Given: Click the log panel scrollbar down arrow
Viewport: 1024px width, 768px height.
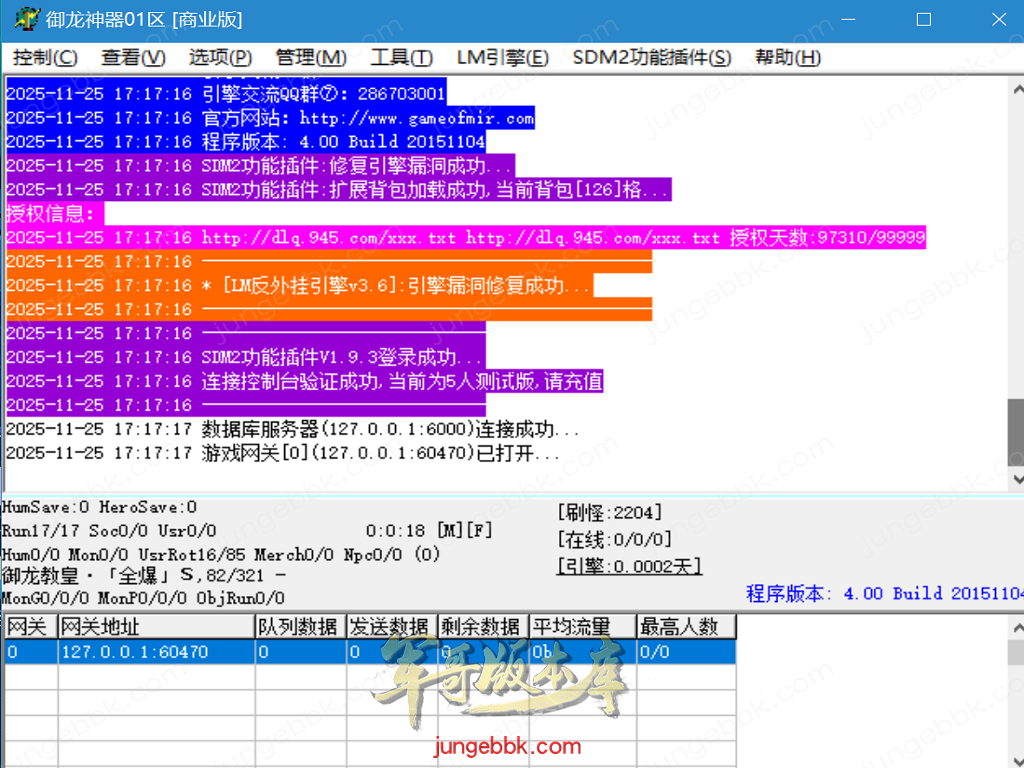Looking at the screenshot, I should [1015, 481].
